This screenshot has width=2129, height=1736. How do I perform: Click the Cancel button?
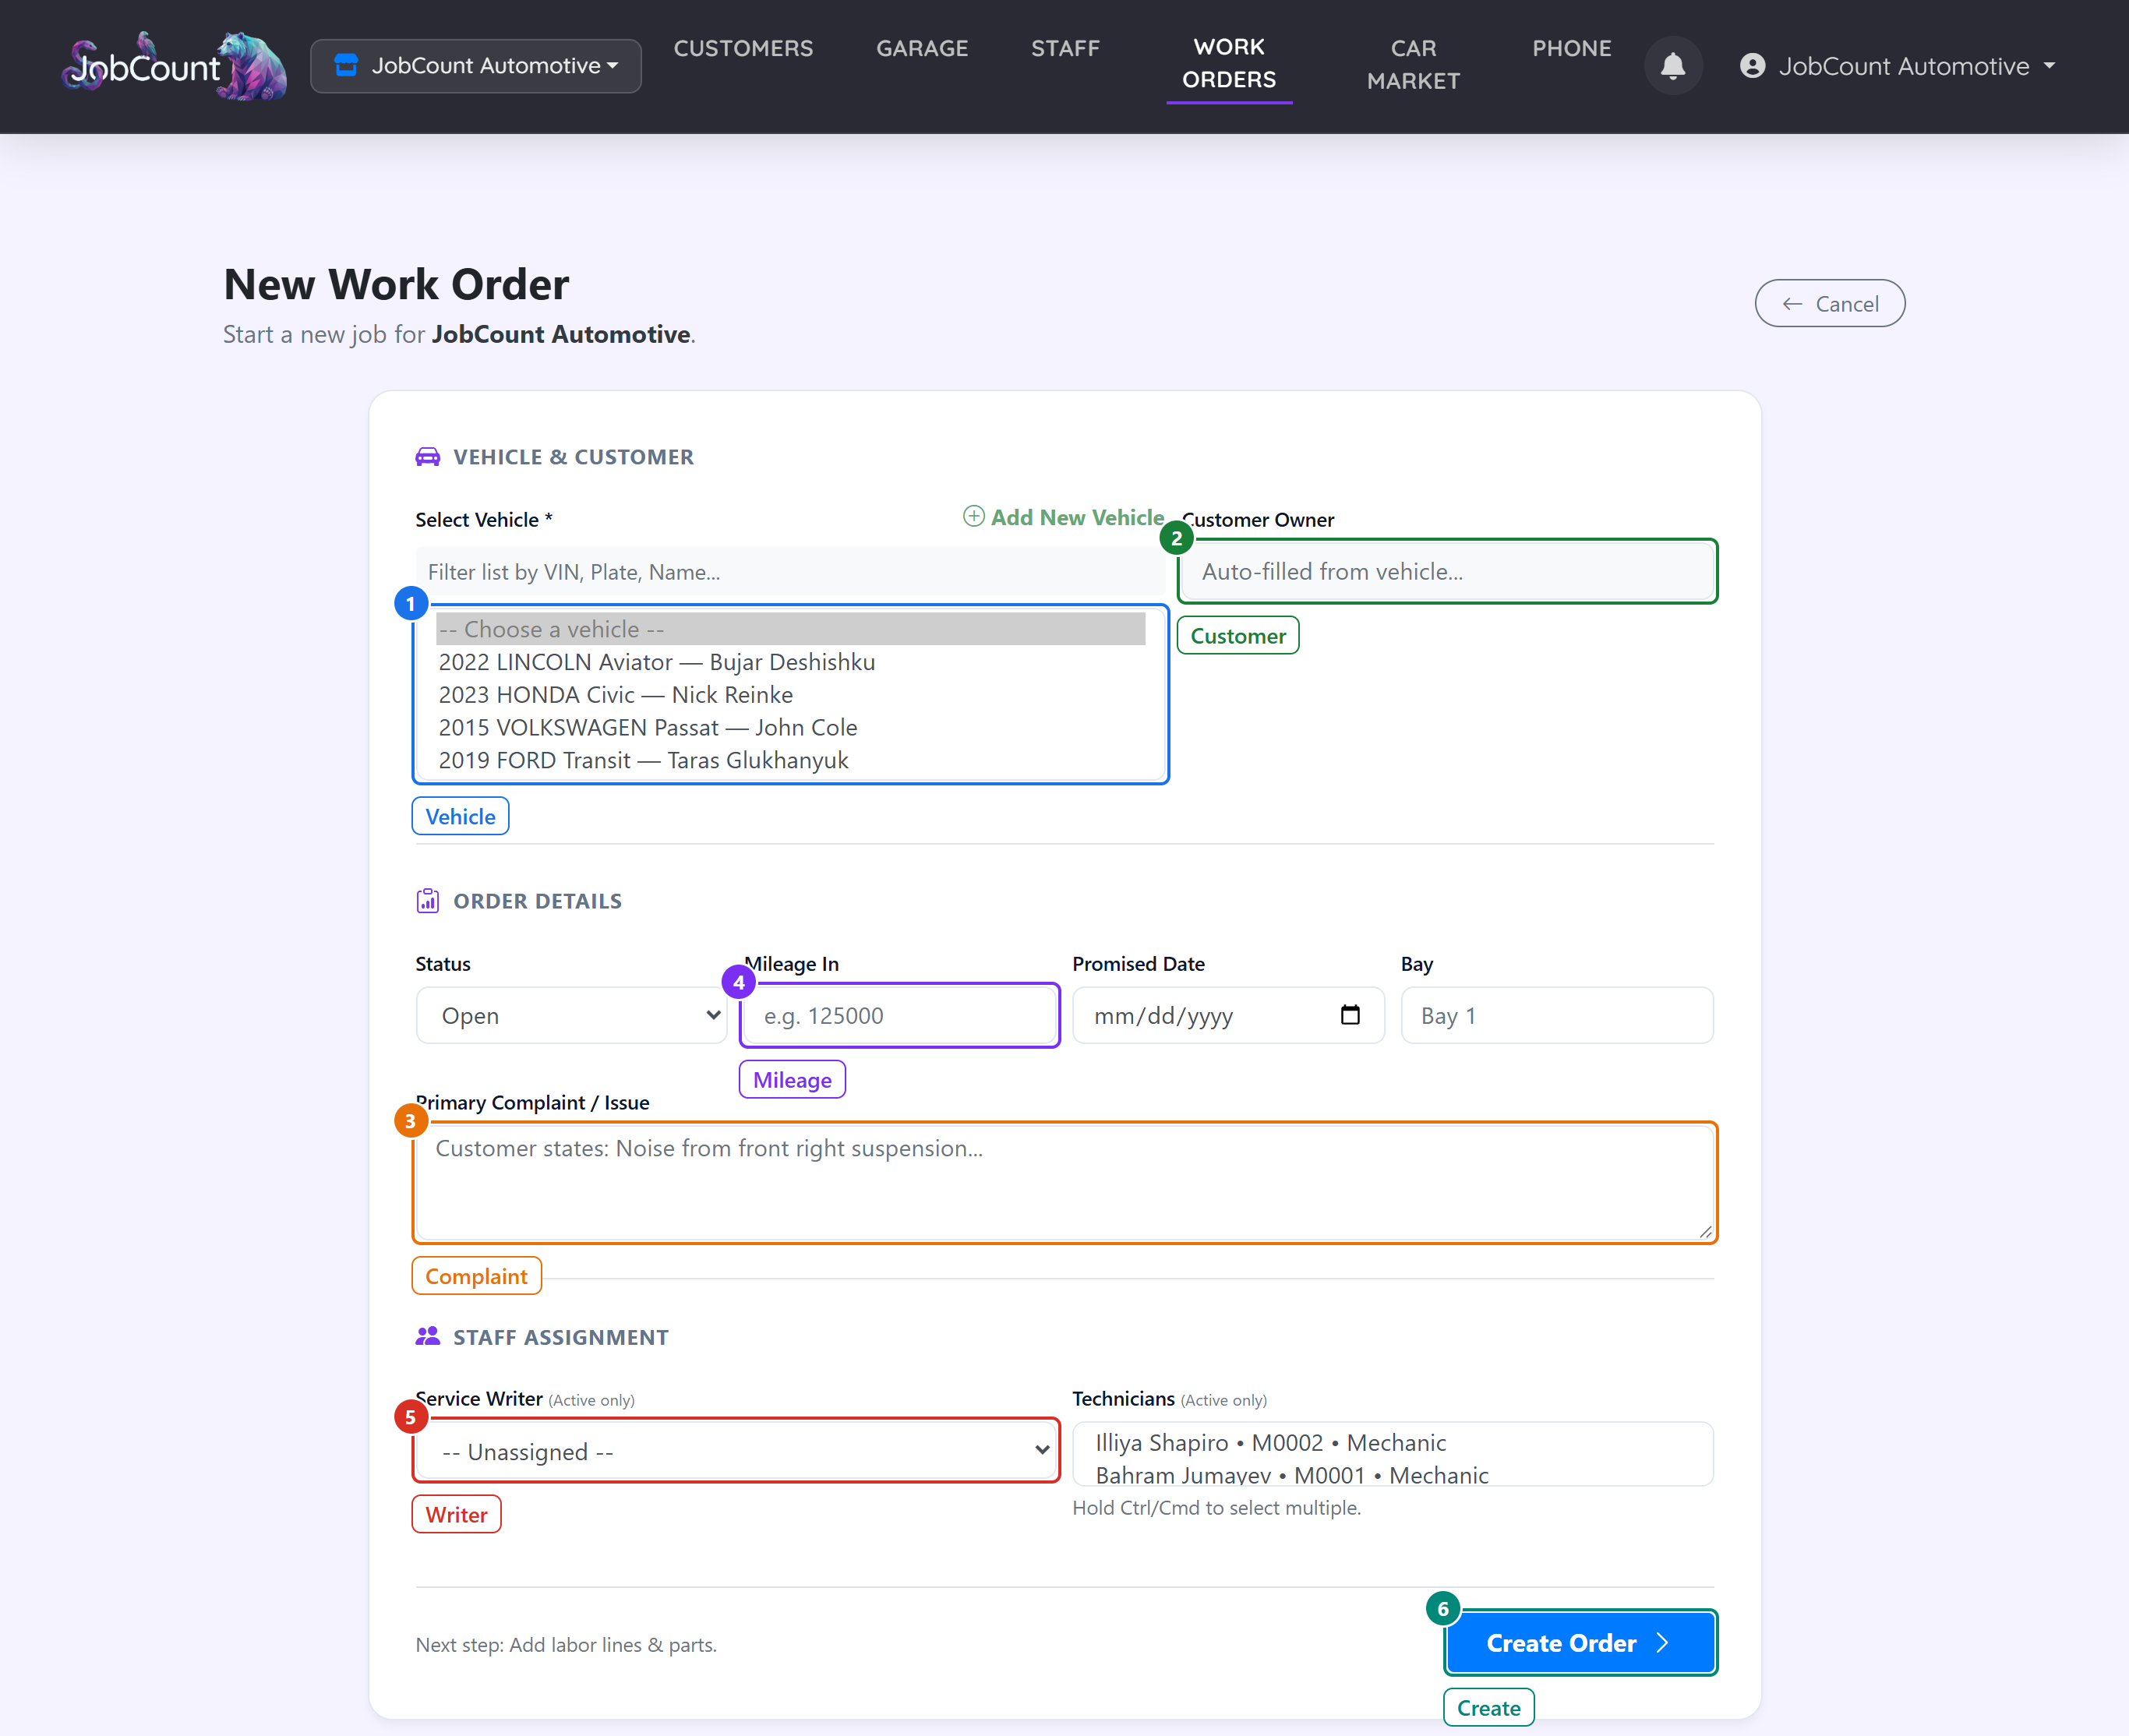[1829, 303]
